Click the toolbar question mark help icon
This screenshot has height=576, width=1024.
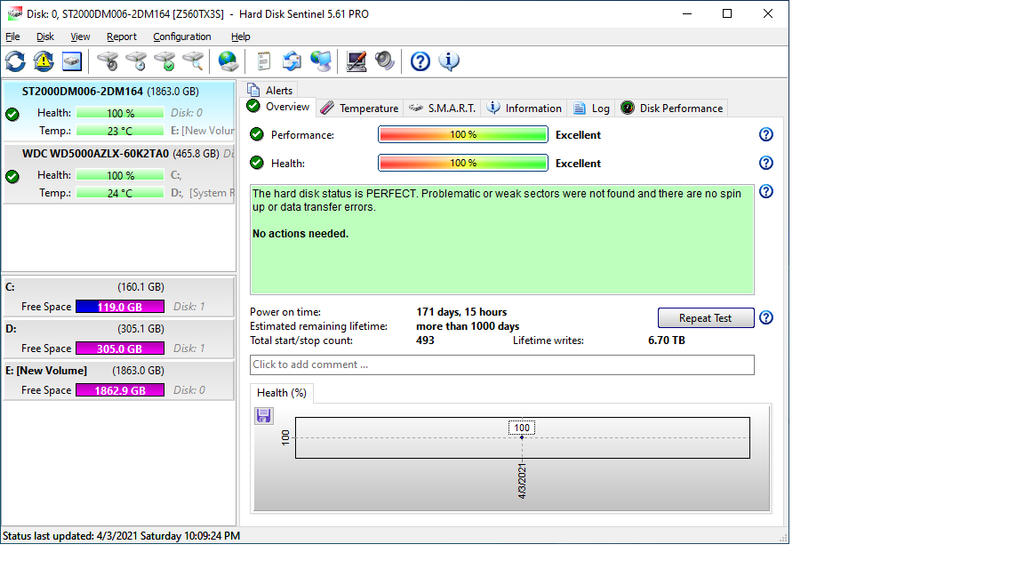point(420,61)
